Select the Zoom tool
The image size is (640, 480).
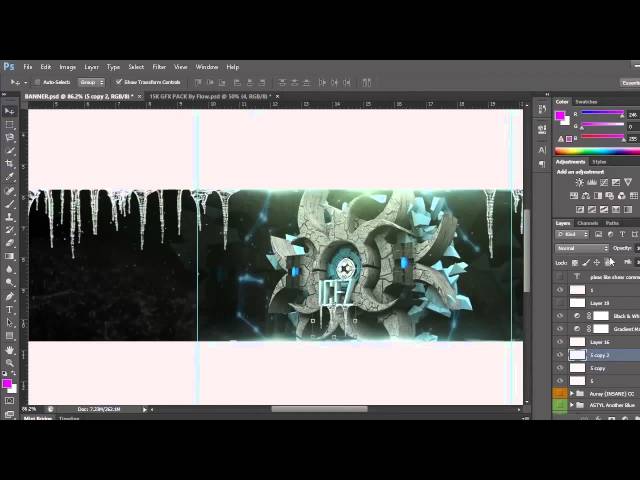pos(9,363)
